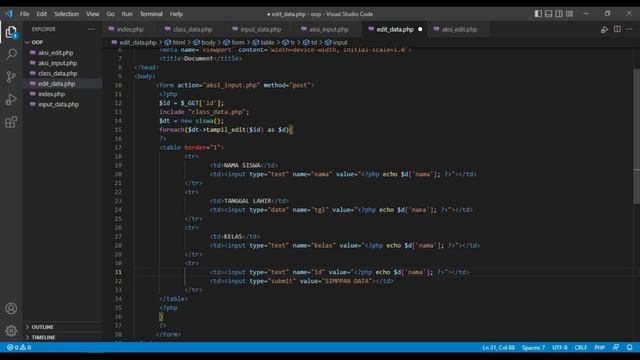This screenshot has width=640, height=360.
Task: Open class_data.php in Explorer
Action: pos(58,73)
